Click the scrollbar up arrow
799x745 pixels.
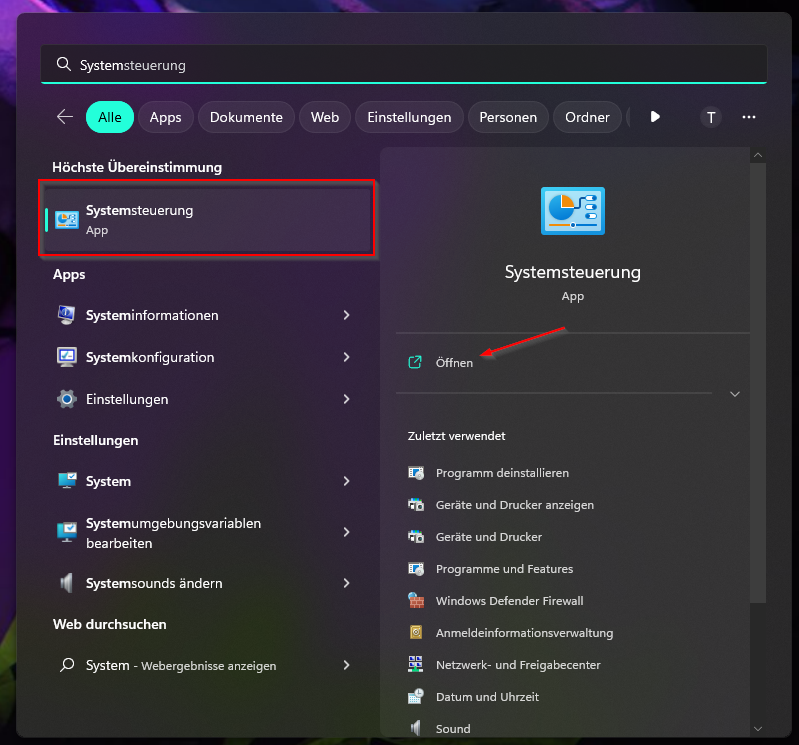tap(758, 155)
